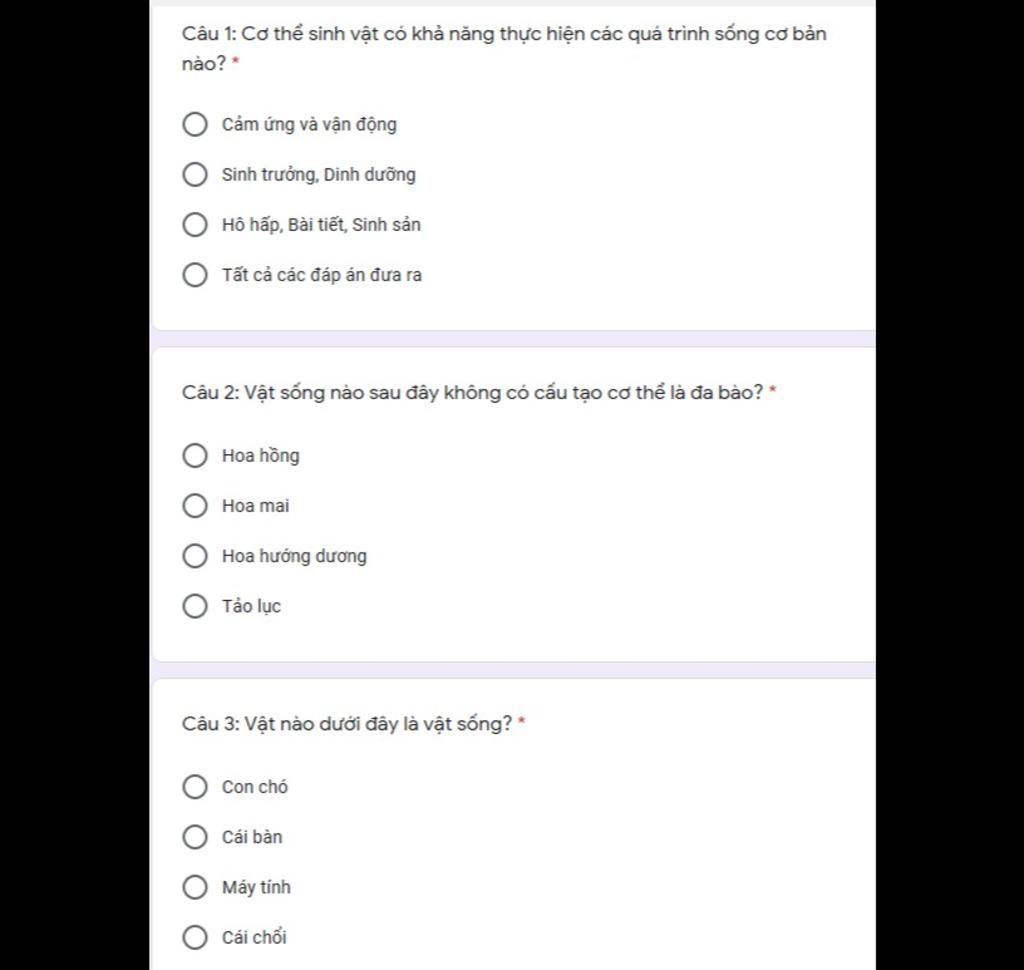Choose 'Con chó' for question 3
Screen dimensions: 1024x970
(x=195, y=787)
